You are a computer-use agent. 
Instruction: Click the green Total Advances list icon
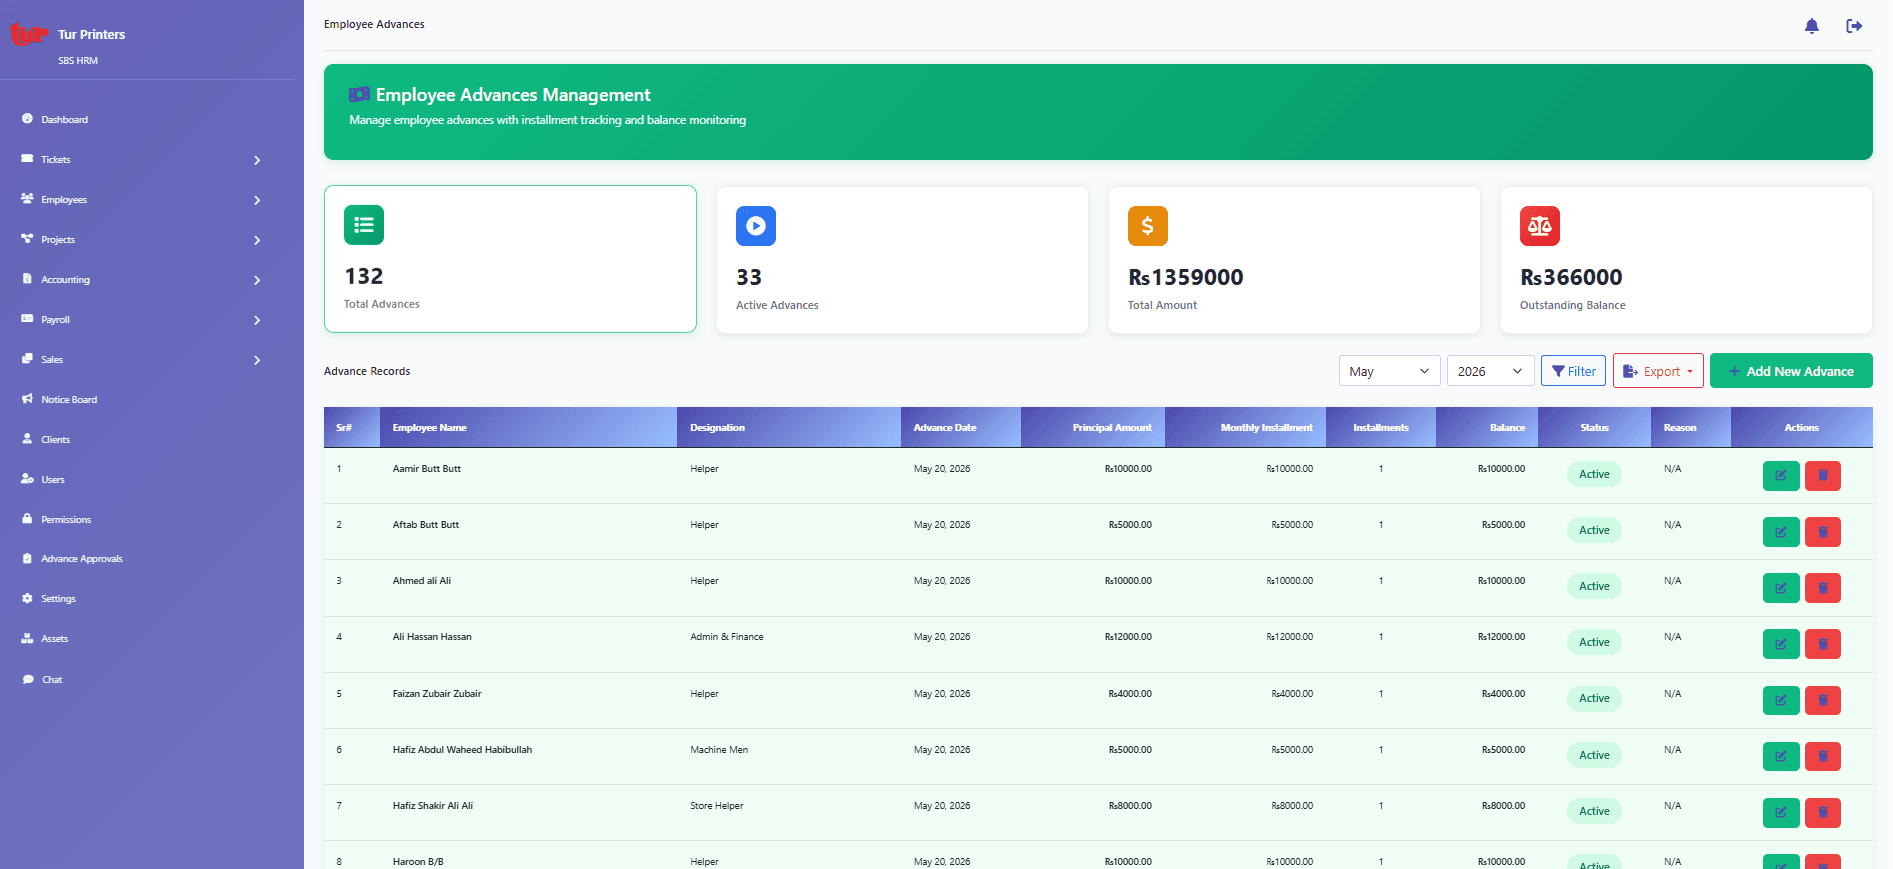[x=364, y=225]
